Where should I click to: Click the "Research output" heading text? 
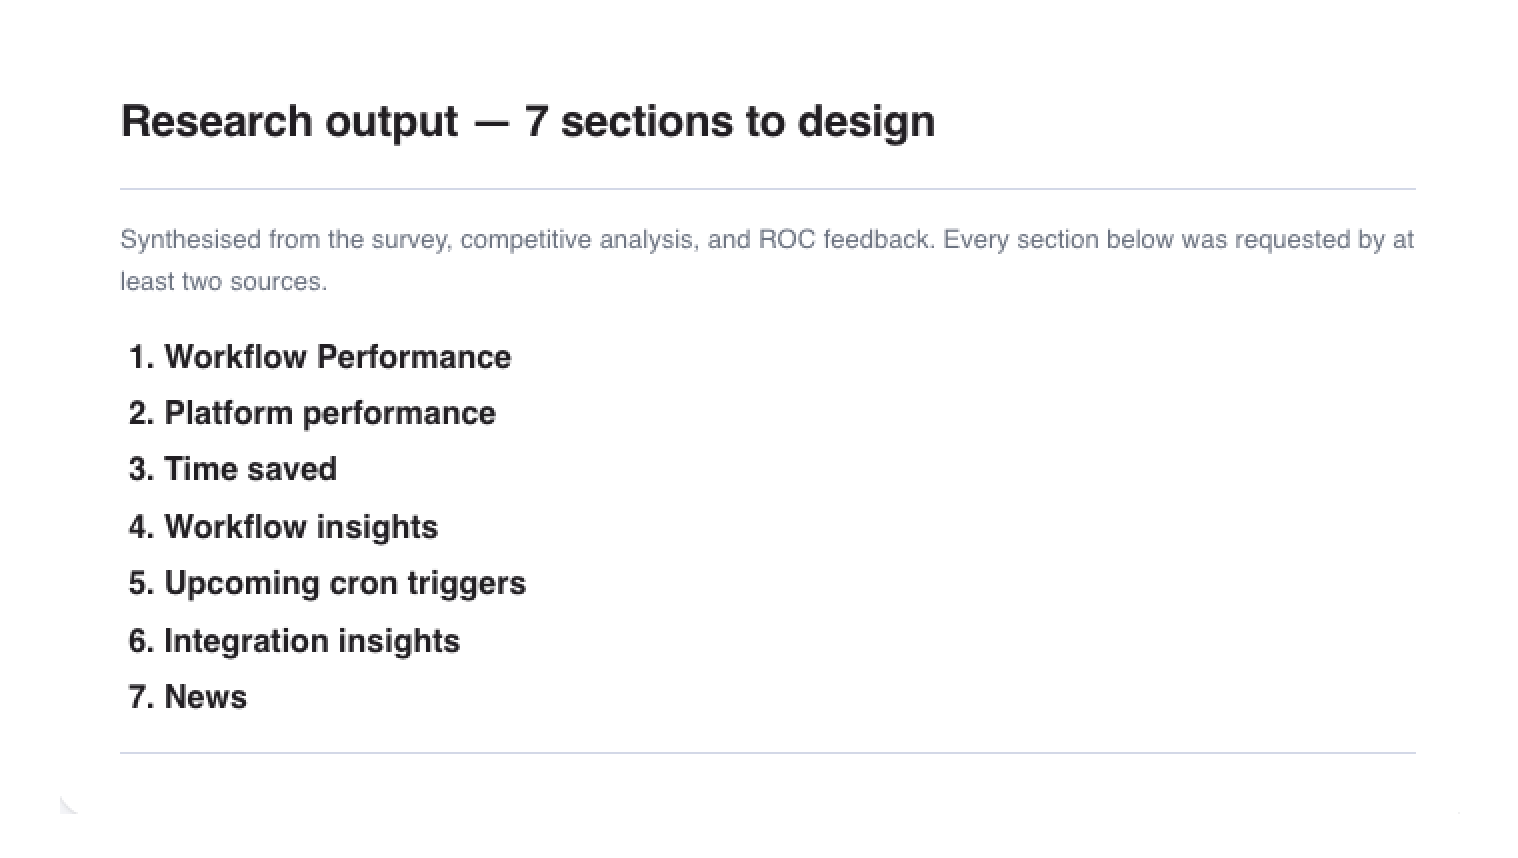(x=289, y=122)
